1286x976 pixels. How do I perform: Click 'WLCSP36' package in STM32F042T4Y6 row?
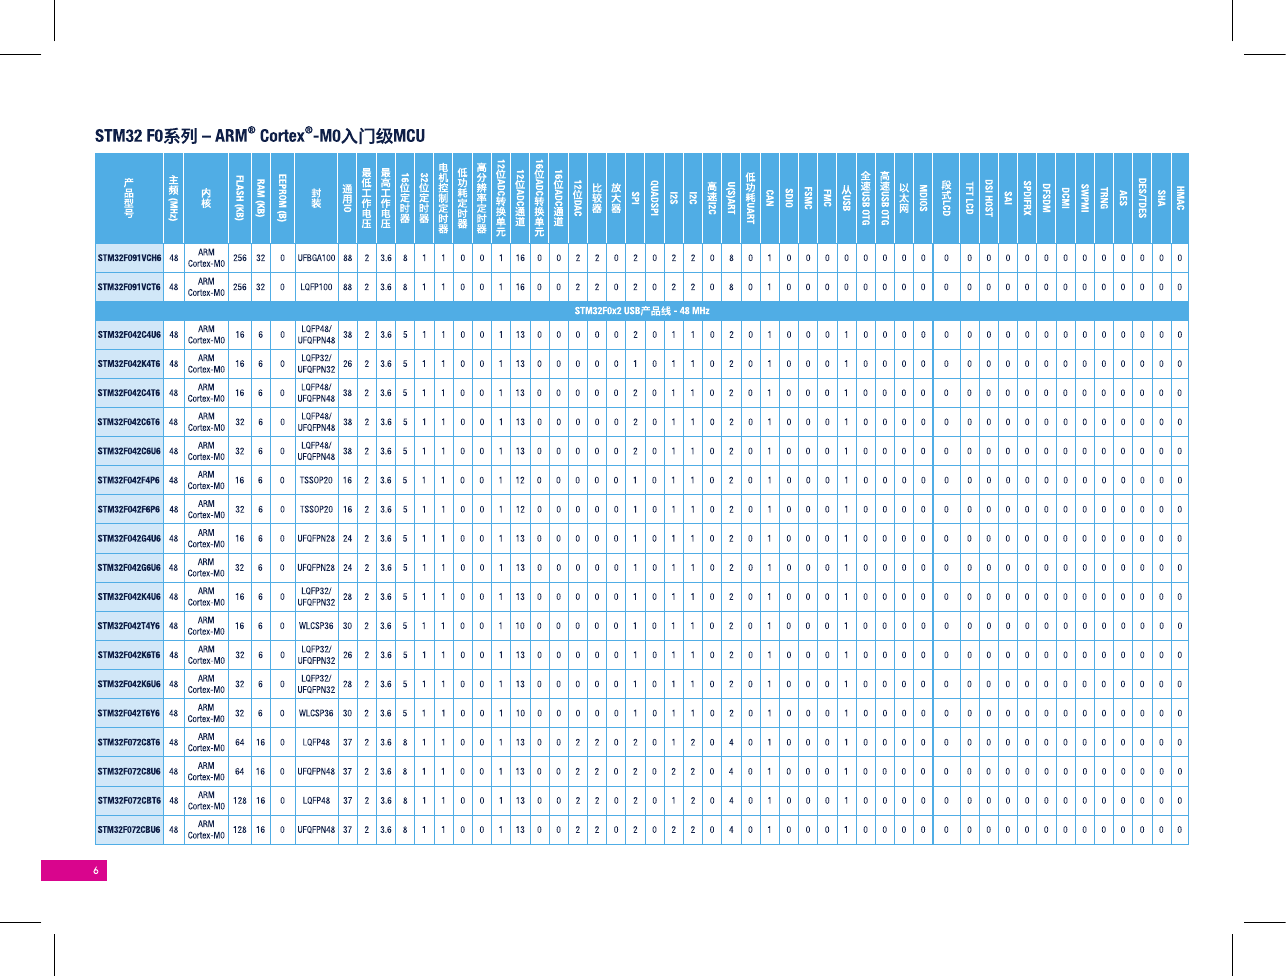coord(316,626)
